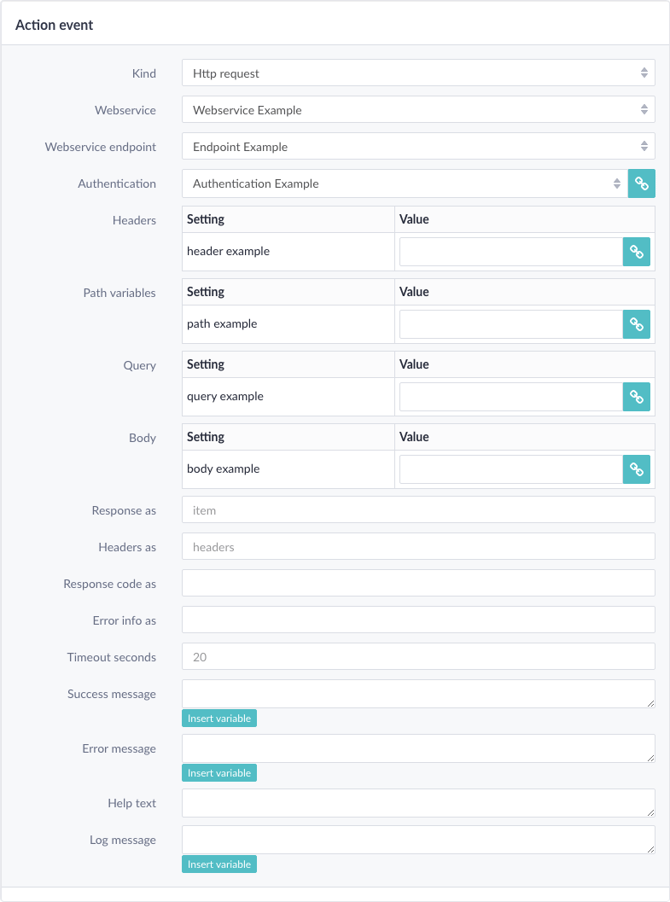Viewport: 670px width, 902px height.
Task: Click the link icon beside Authentication dropdown
Action: pos(641,184)
